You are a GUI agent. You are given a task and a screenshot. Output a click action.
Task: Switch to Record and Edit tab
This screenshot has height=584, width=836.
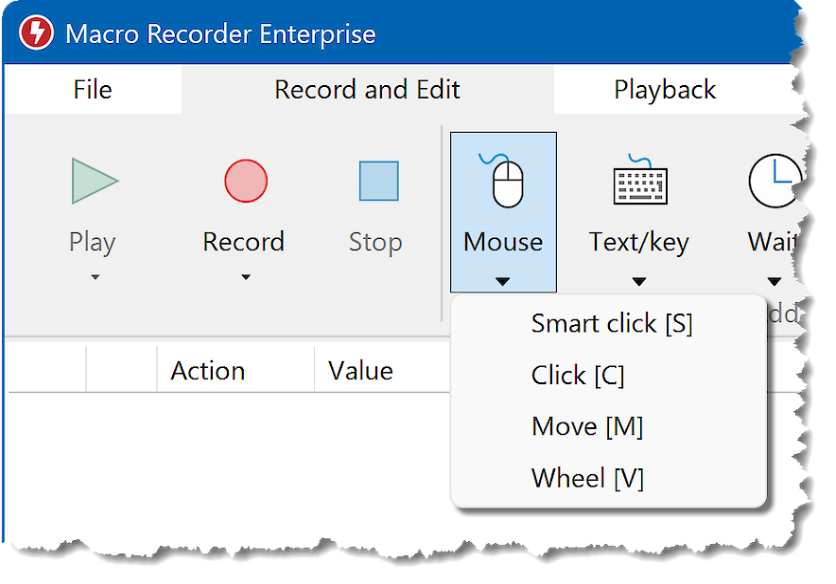coord(367,90)
